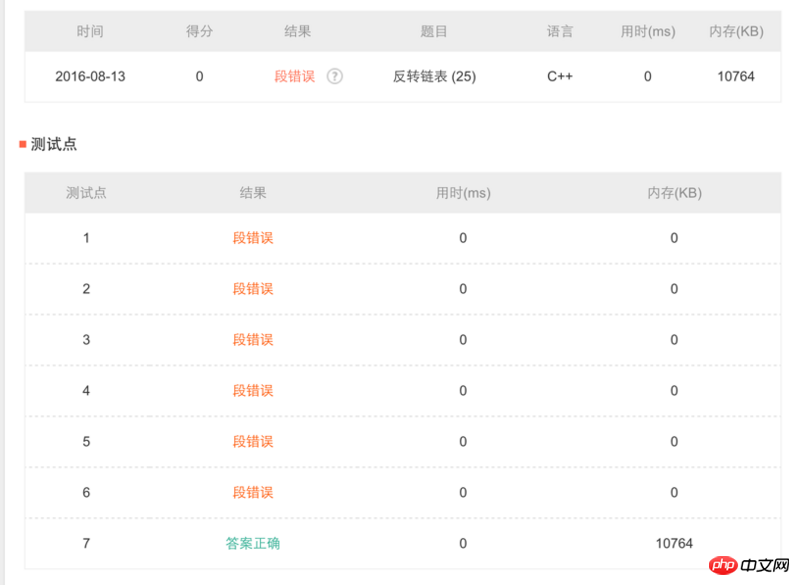Click the 用时(ms) header in test point table
The height and width of the screenshot is (585, 800).
pyautogui.click(x=463, y=193)
